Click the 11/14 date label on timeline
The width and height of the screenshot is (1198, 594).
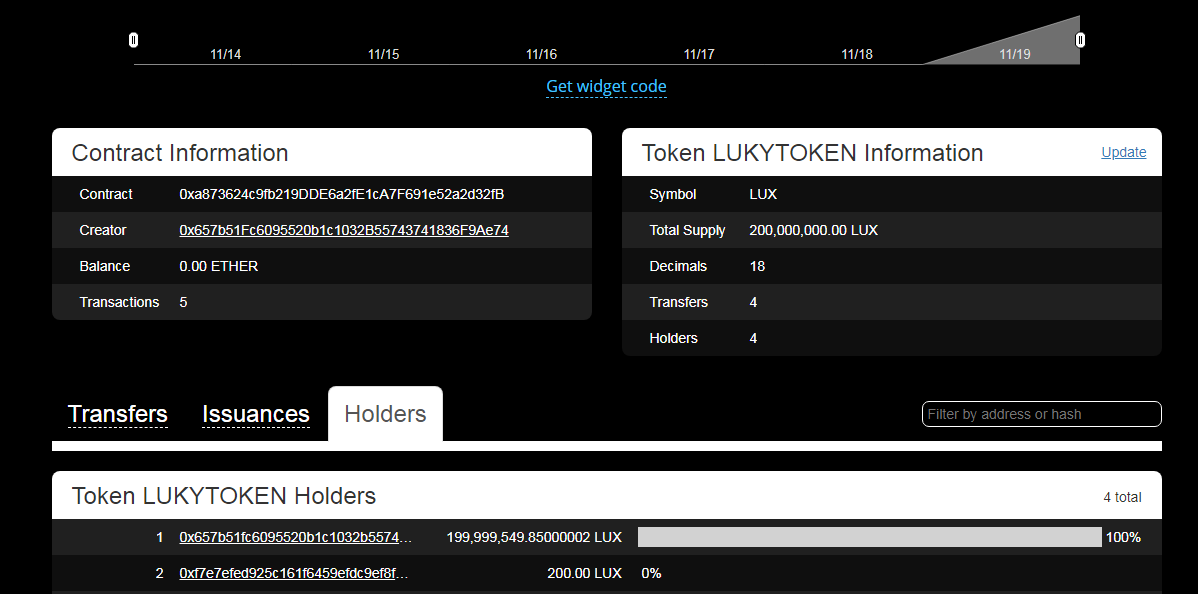(225, 54)
